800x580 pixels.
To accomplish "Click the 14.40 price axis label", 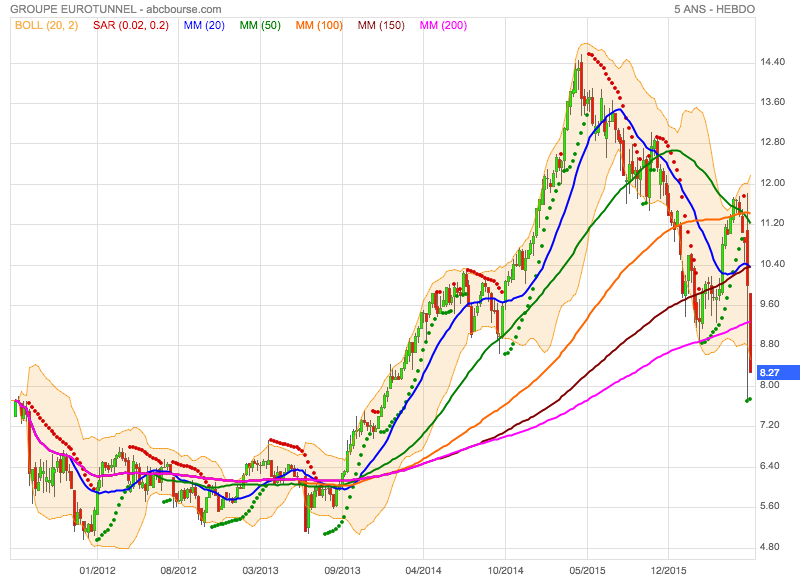I will pos(772,62).
